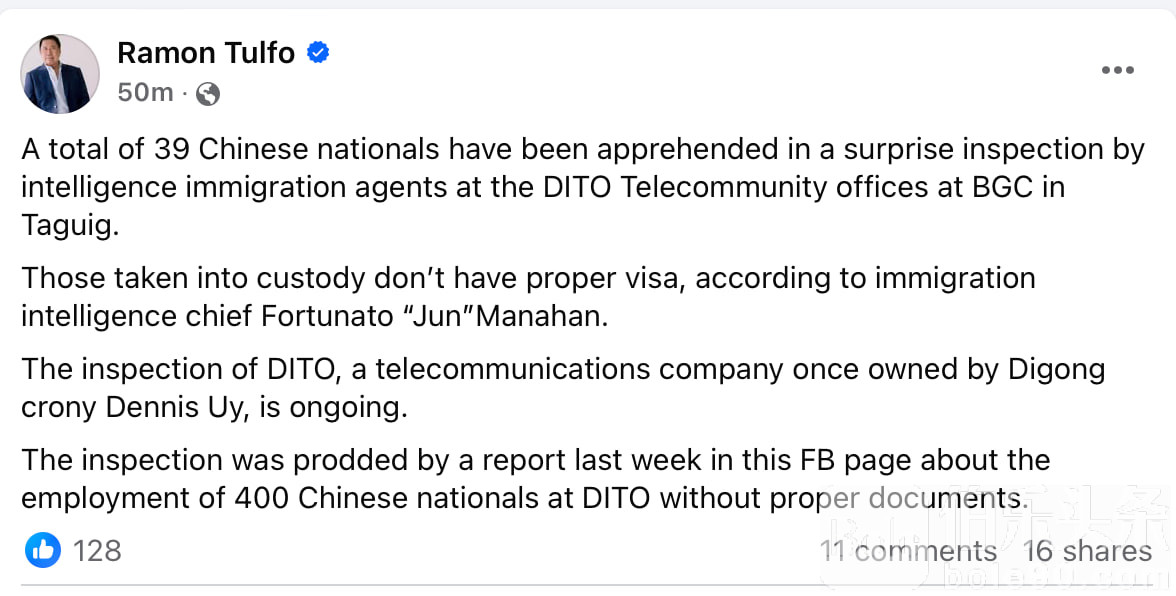View the 128 reactions count

tap(97, 550)
